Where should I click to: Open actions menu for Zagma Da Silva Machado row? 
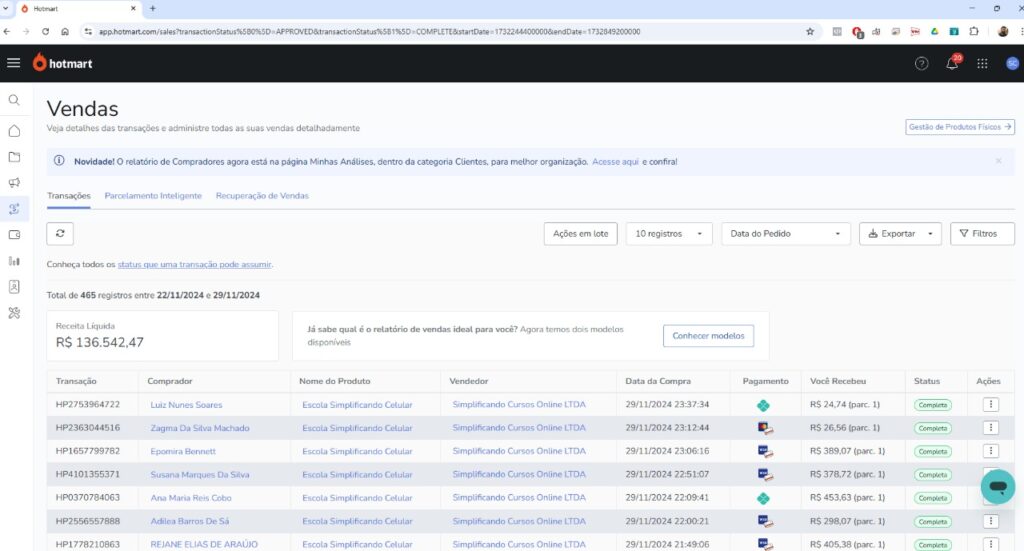point(991,428)
